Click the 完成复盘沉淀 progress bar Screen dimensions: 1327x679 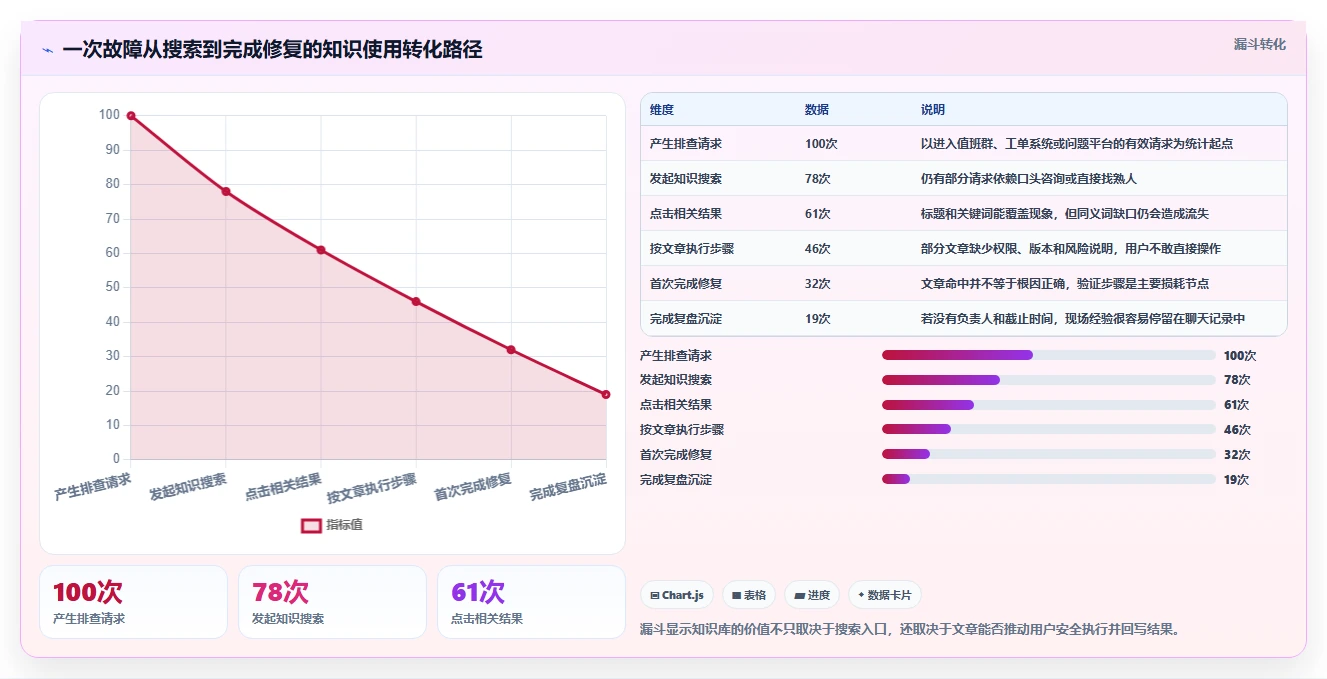click(1048, 479)
